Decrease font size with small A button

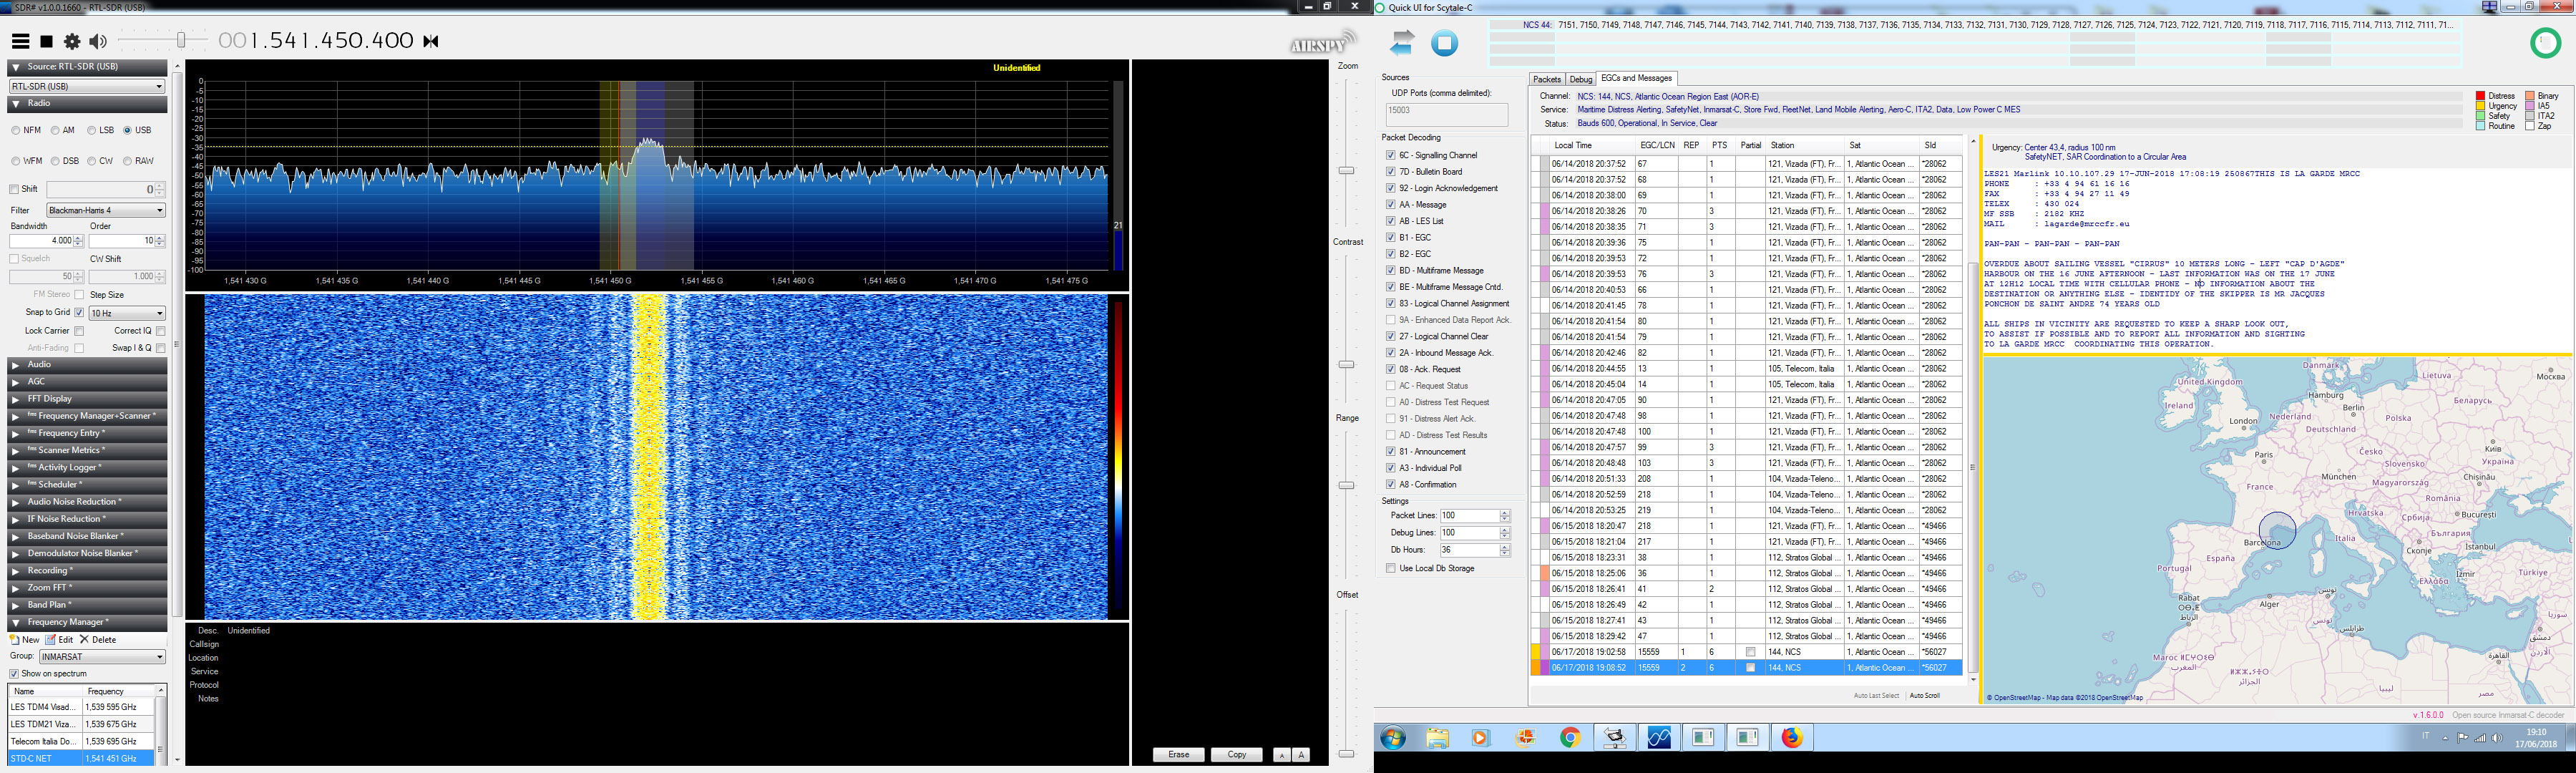1282,755
